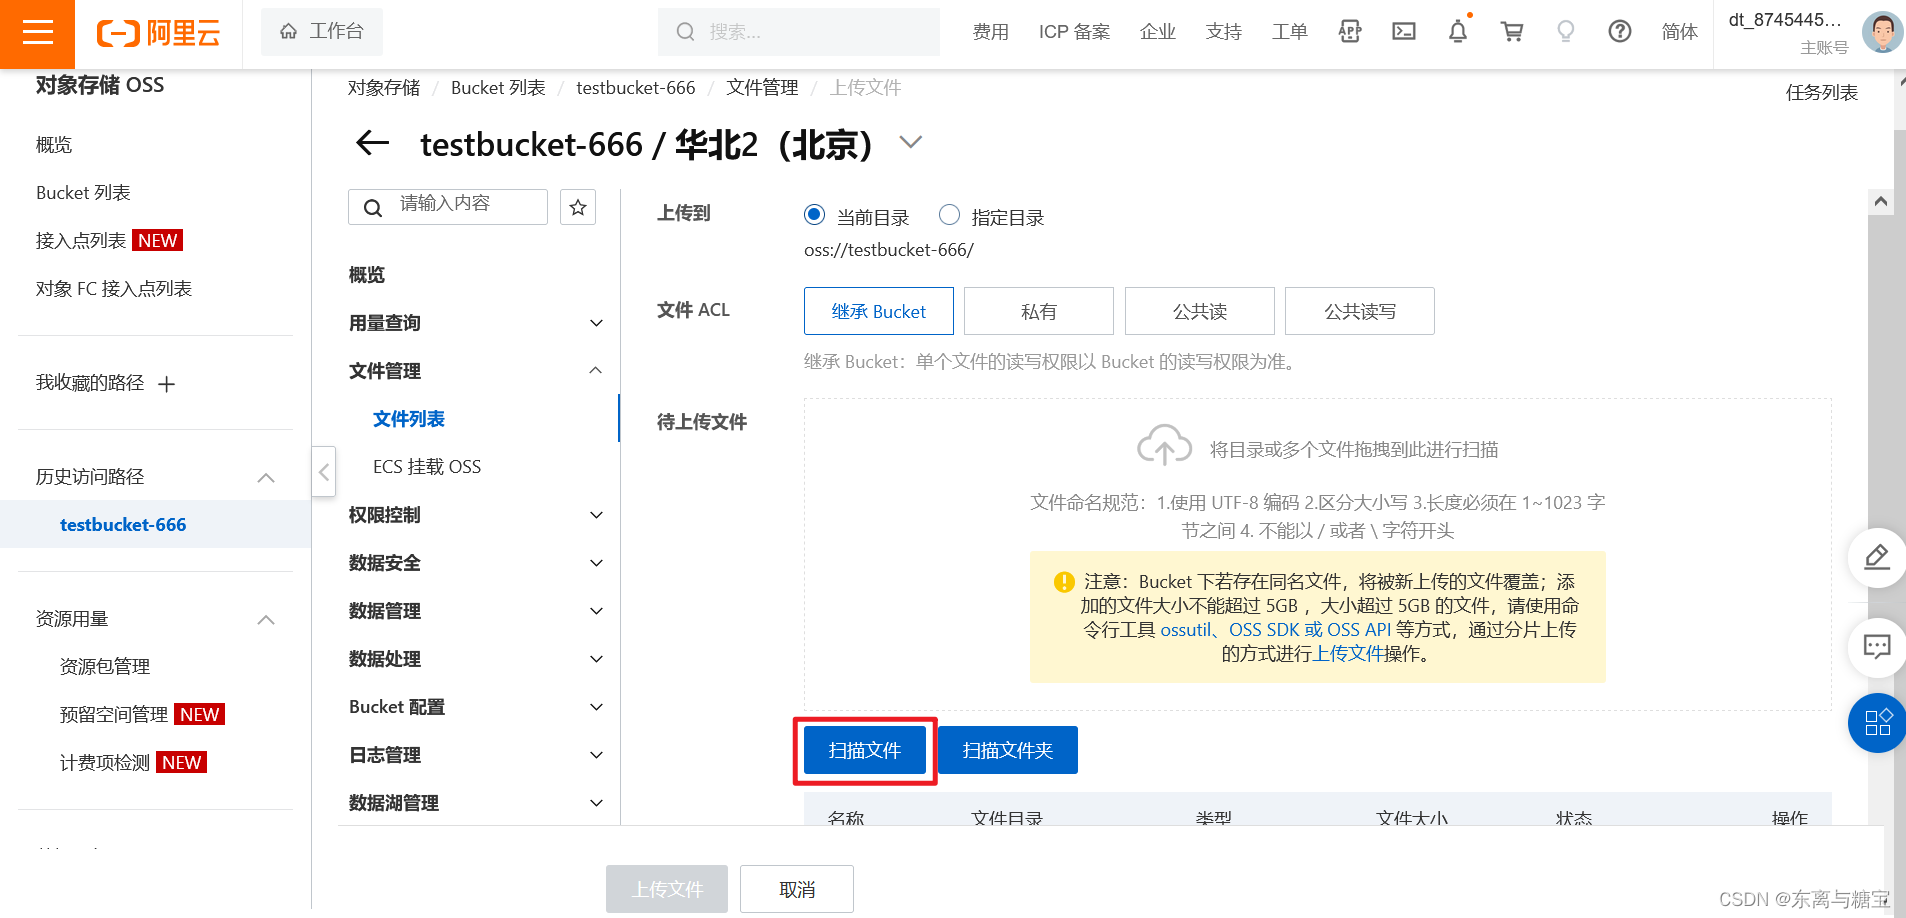Go to Bucket 列表 breadcrumb
1906x918 pixels.
point(498,88)
